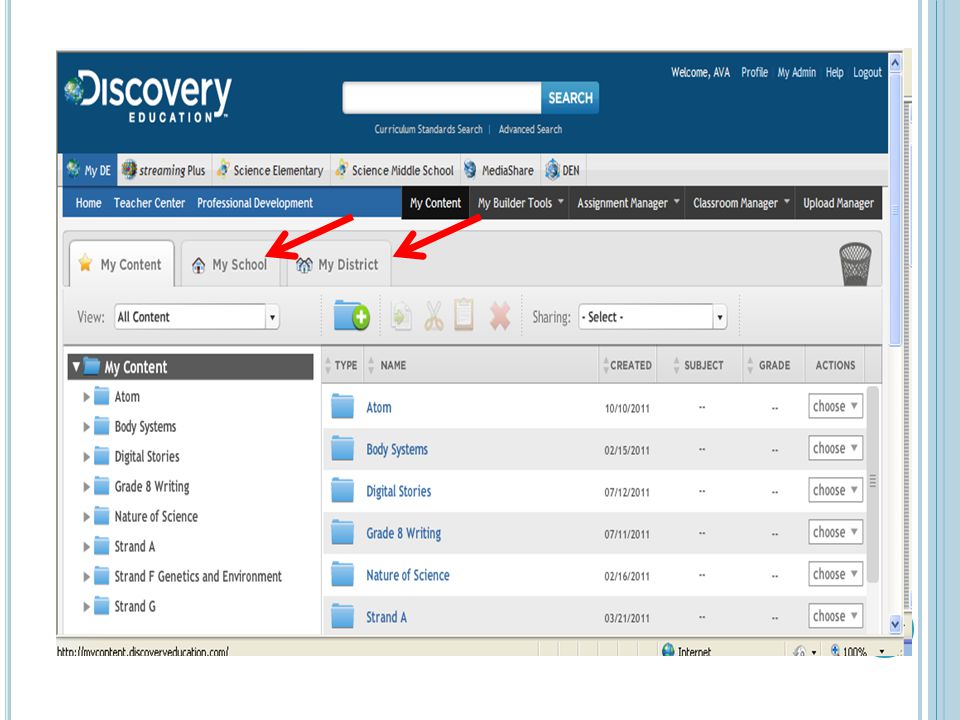Expand the Strand A tree folder
Viewport: 960px width, 720px height.
click(86, 547)
